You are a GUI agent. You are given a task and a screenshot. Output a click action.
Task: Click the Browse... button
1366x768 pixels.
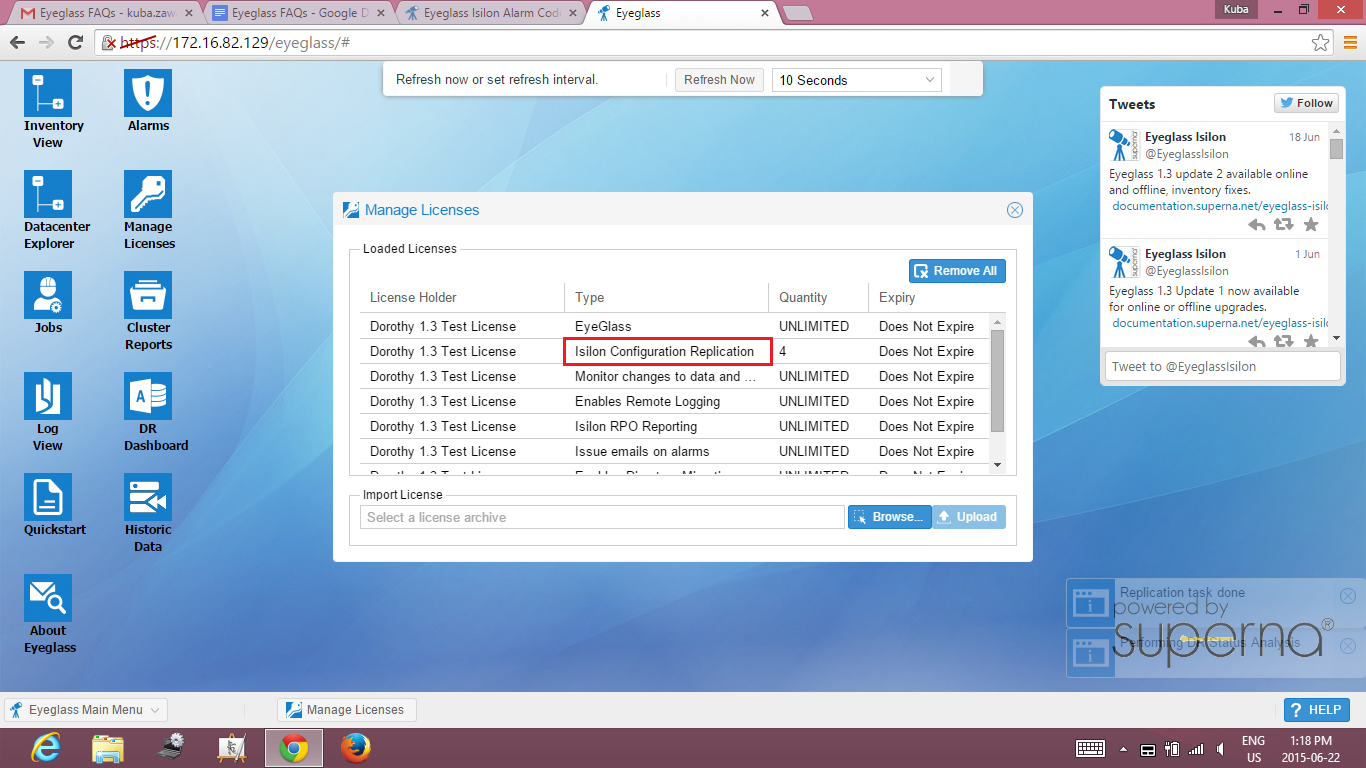tap(889, 517)
